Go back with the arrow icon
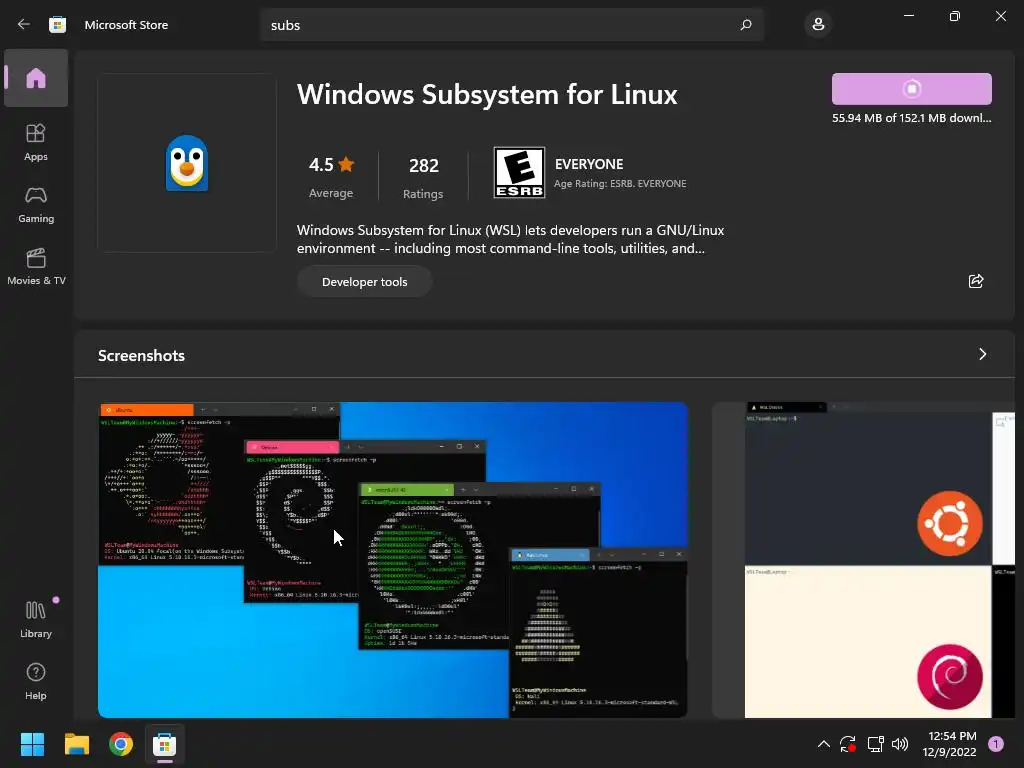Screen dimensions: 1024x768 [x=24, y=24]
